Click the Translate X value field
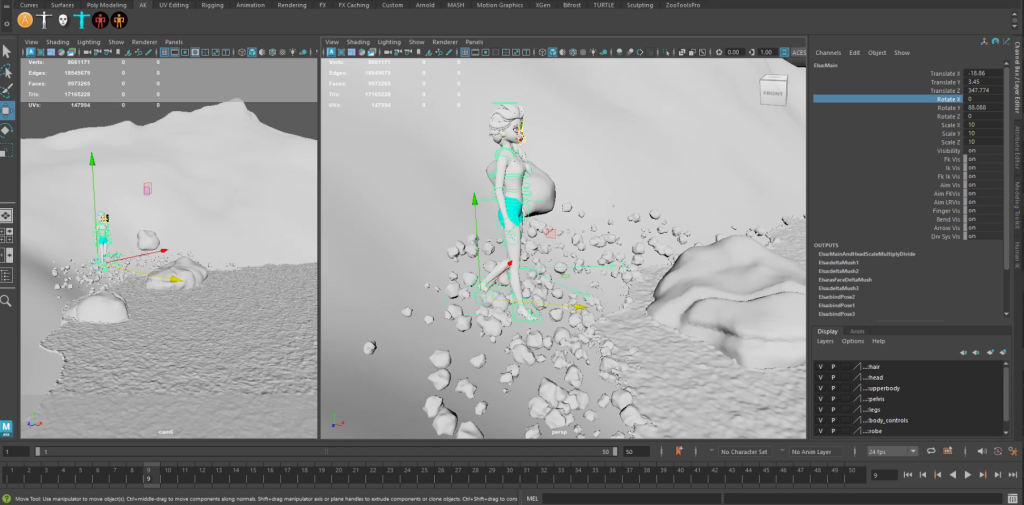 coord(984,73)
